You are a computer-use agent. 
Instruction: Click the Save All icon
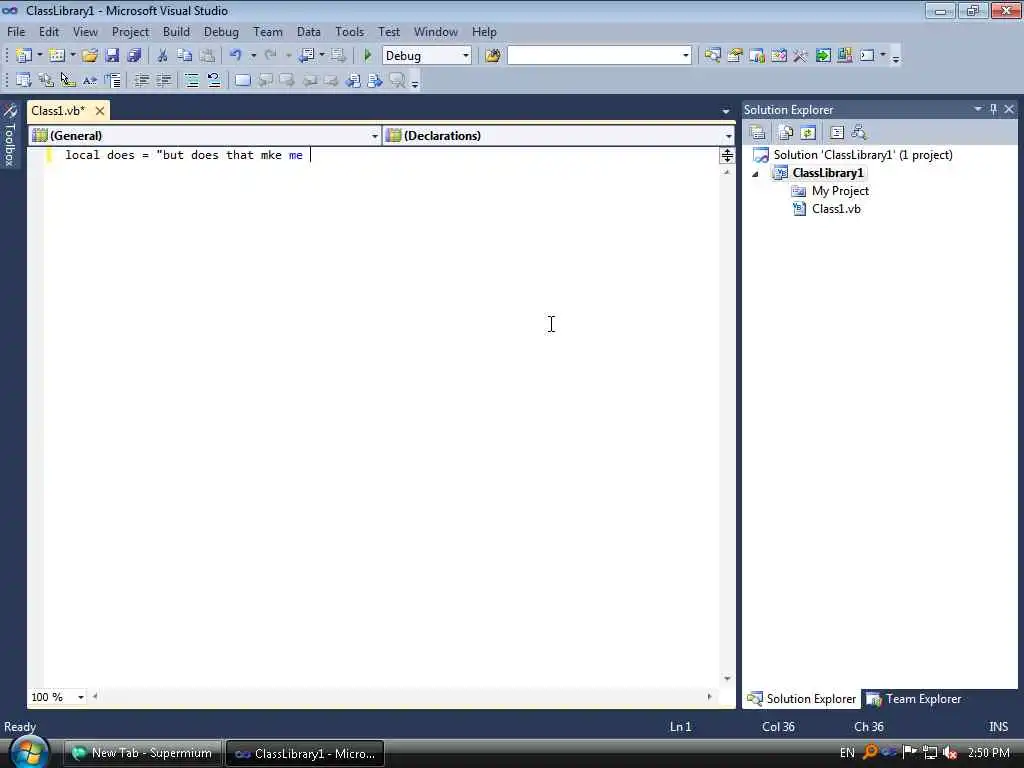[x=134, y=56]
